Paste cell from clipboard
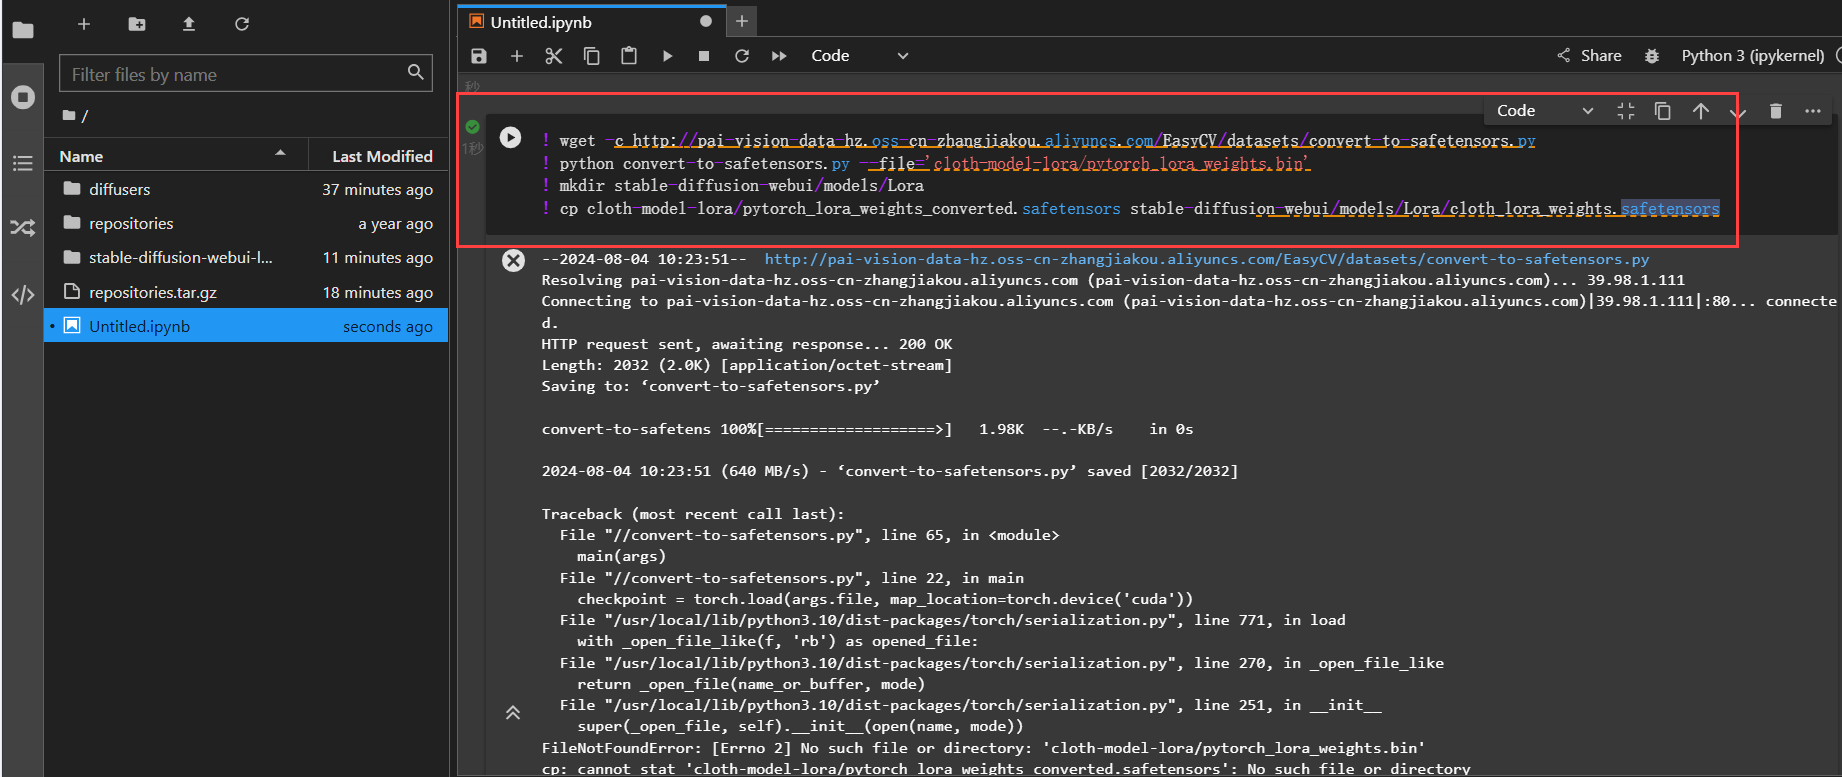This screenshot has width=1842, height=777. tap(629, 56)
